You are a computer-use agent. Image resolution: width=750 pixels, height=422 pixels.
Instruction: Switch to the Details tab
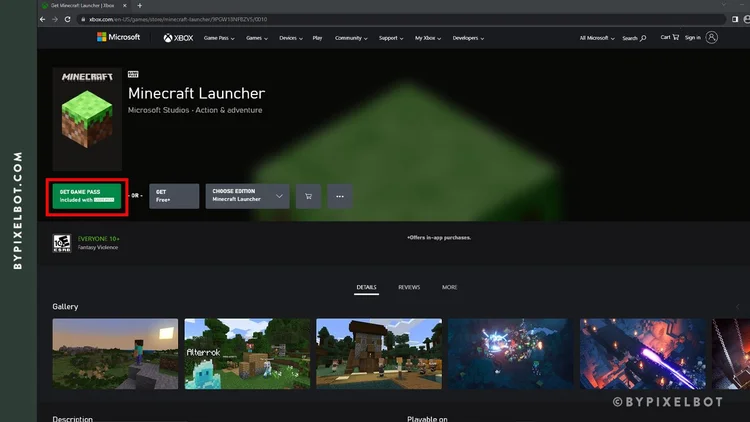366,287
